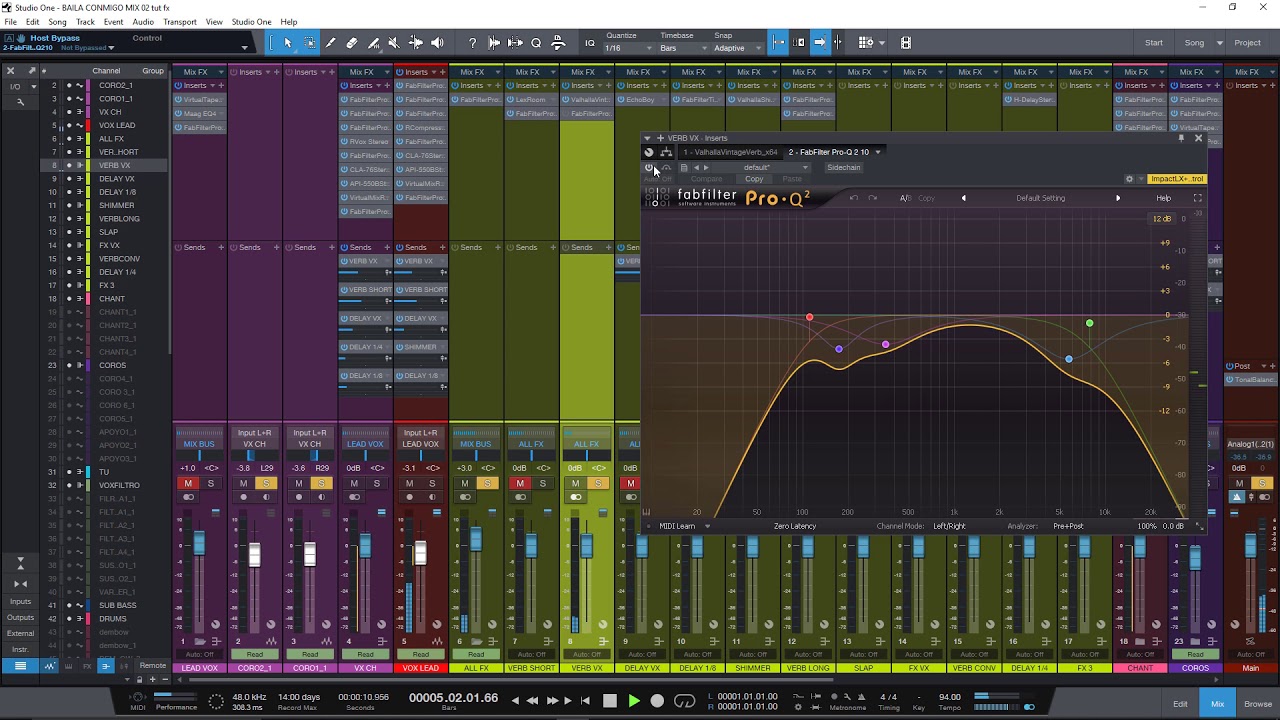Expand the CHANT folder in channel list
This screenshot has height=720, width=1280.
pyautogui.click(x=81, y=299)
